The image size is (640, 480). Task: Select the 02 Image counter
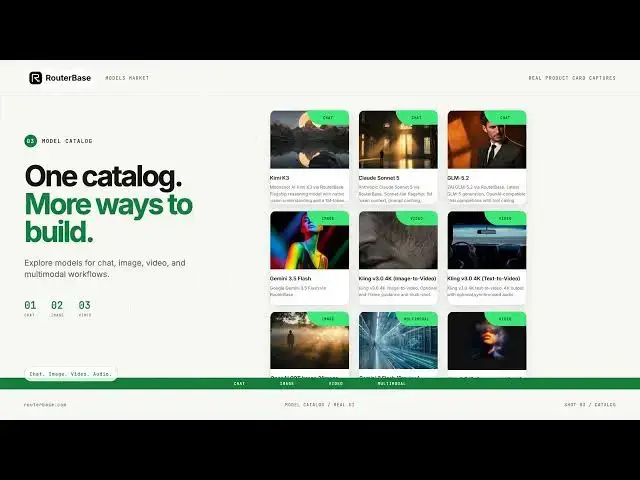(57, 309)
